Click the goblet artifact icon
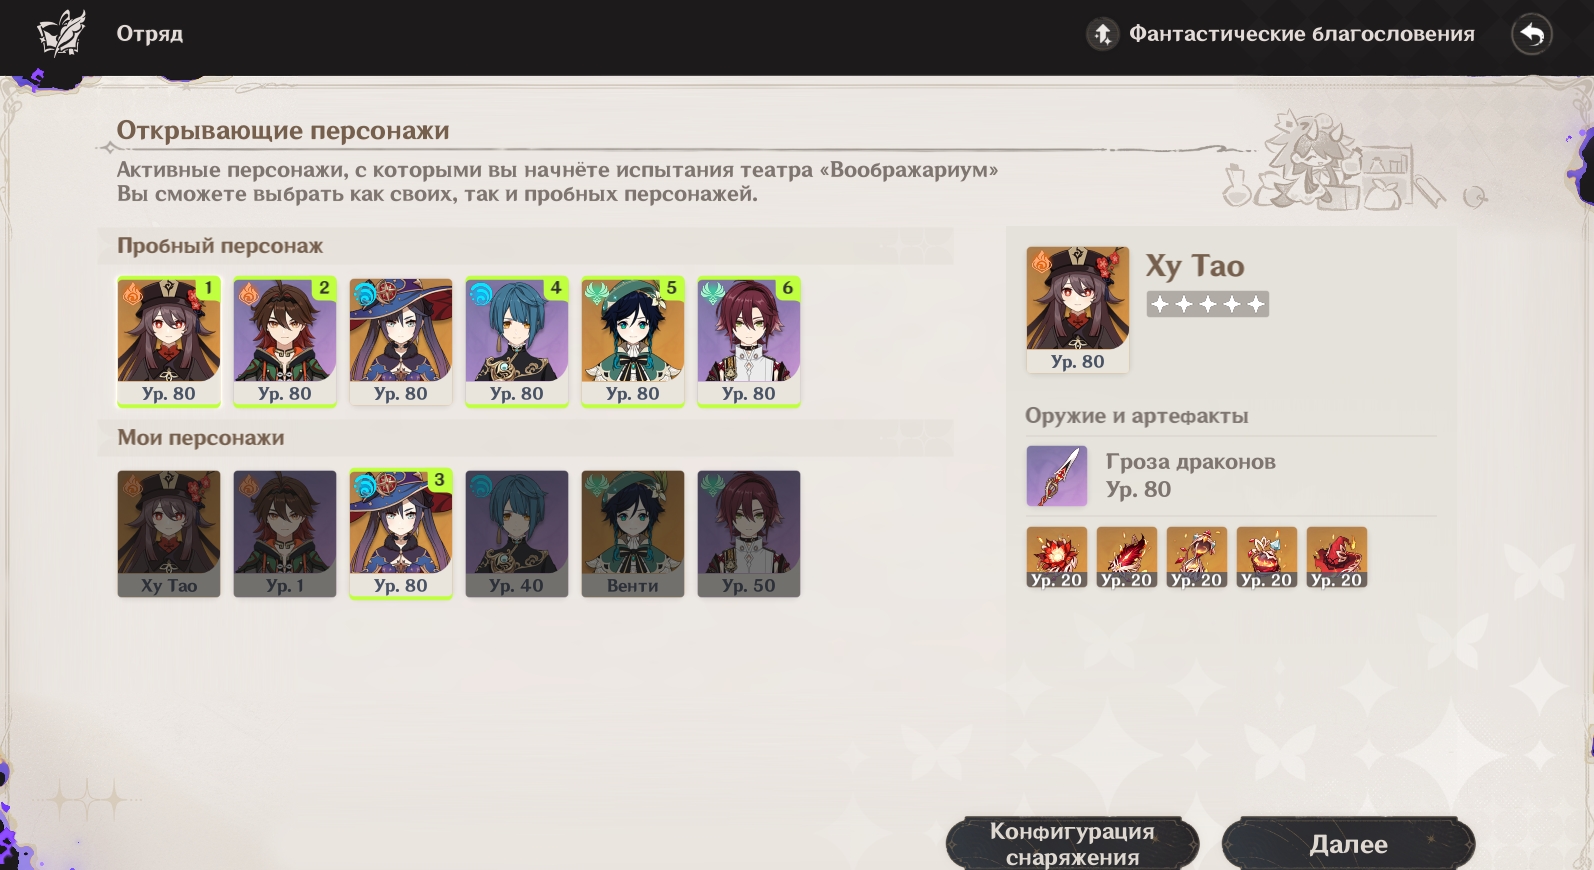The width and height of the screenshot is (1594, 870). [1267, 557]
